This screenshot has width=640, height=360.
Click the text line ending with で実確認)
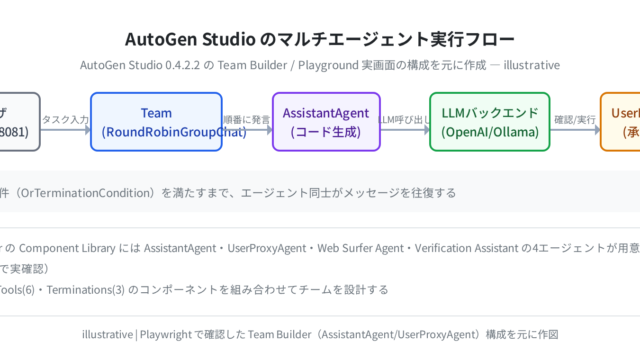pyautogui.click(x=24, y=269)
